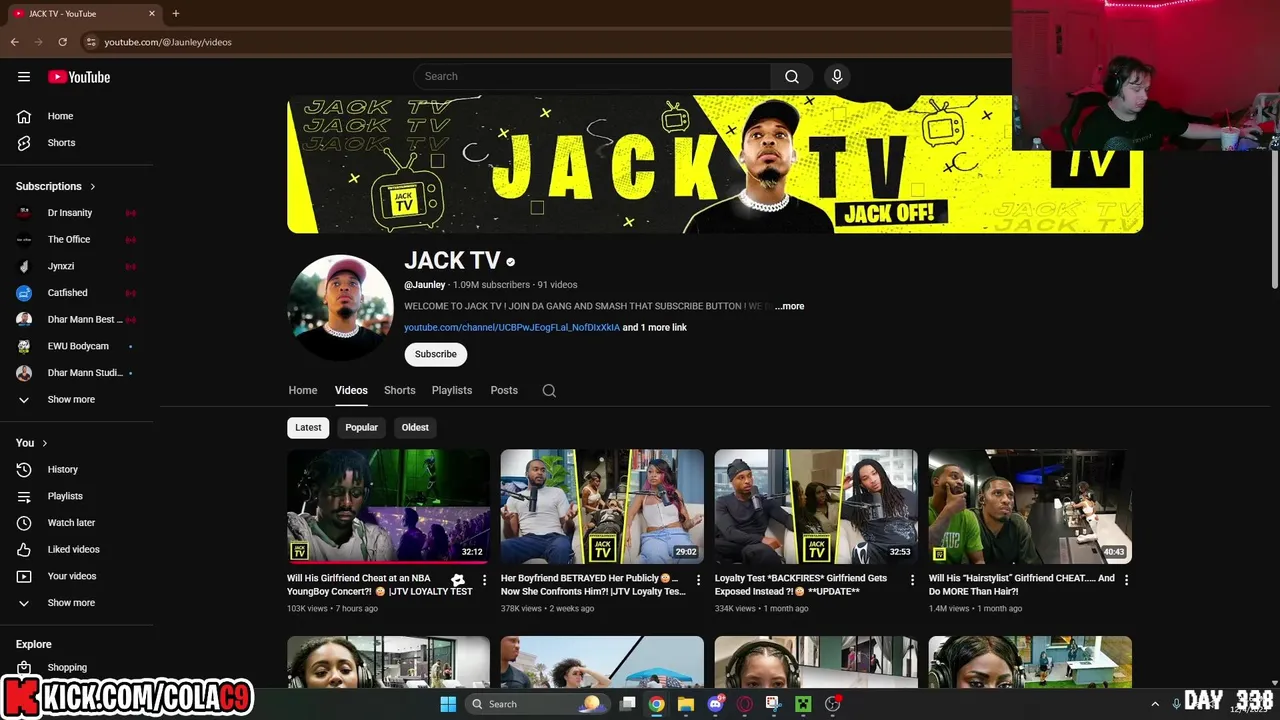Open EWU Bodycam subscription channel

point(77,346)
